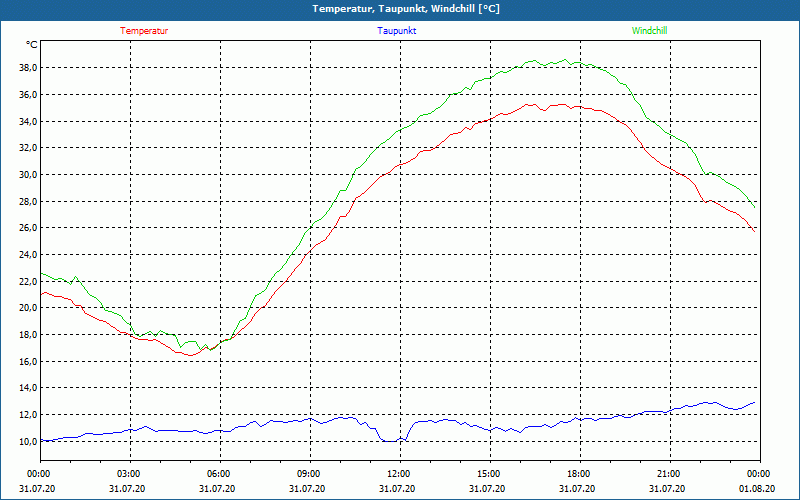Click the 09:00 time axis label
This screenshot has width=800, height=500.
(310, 474)
